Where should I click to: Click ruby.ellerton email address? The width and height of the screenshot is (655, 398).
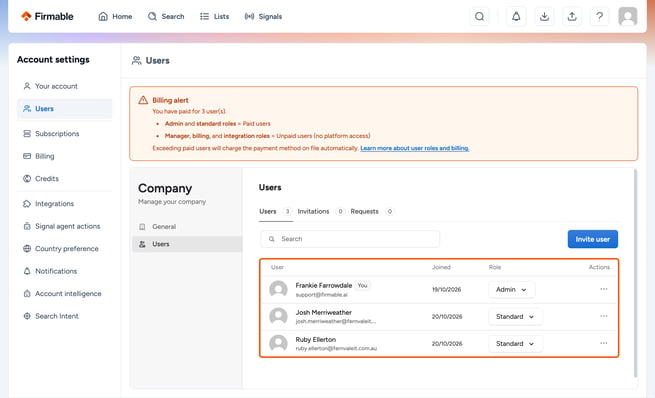point(336,348)
